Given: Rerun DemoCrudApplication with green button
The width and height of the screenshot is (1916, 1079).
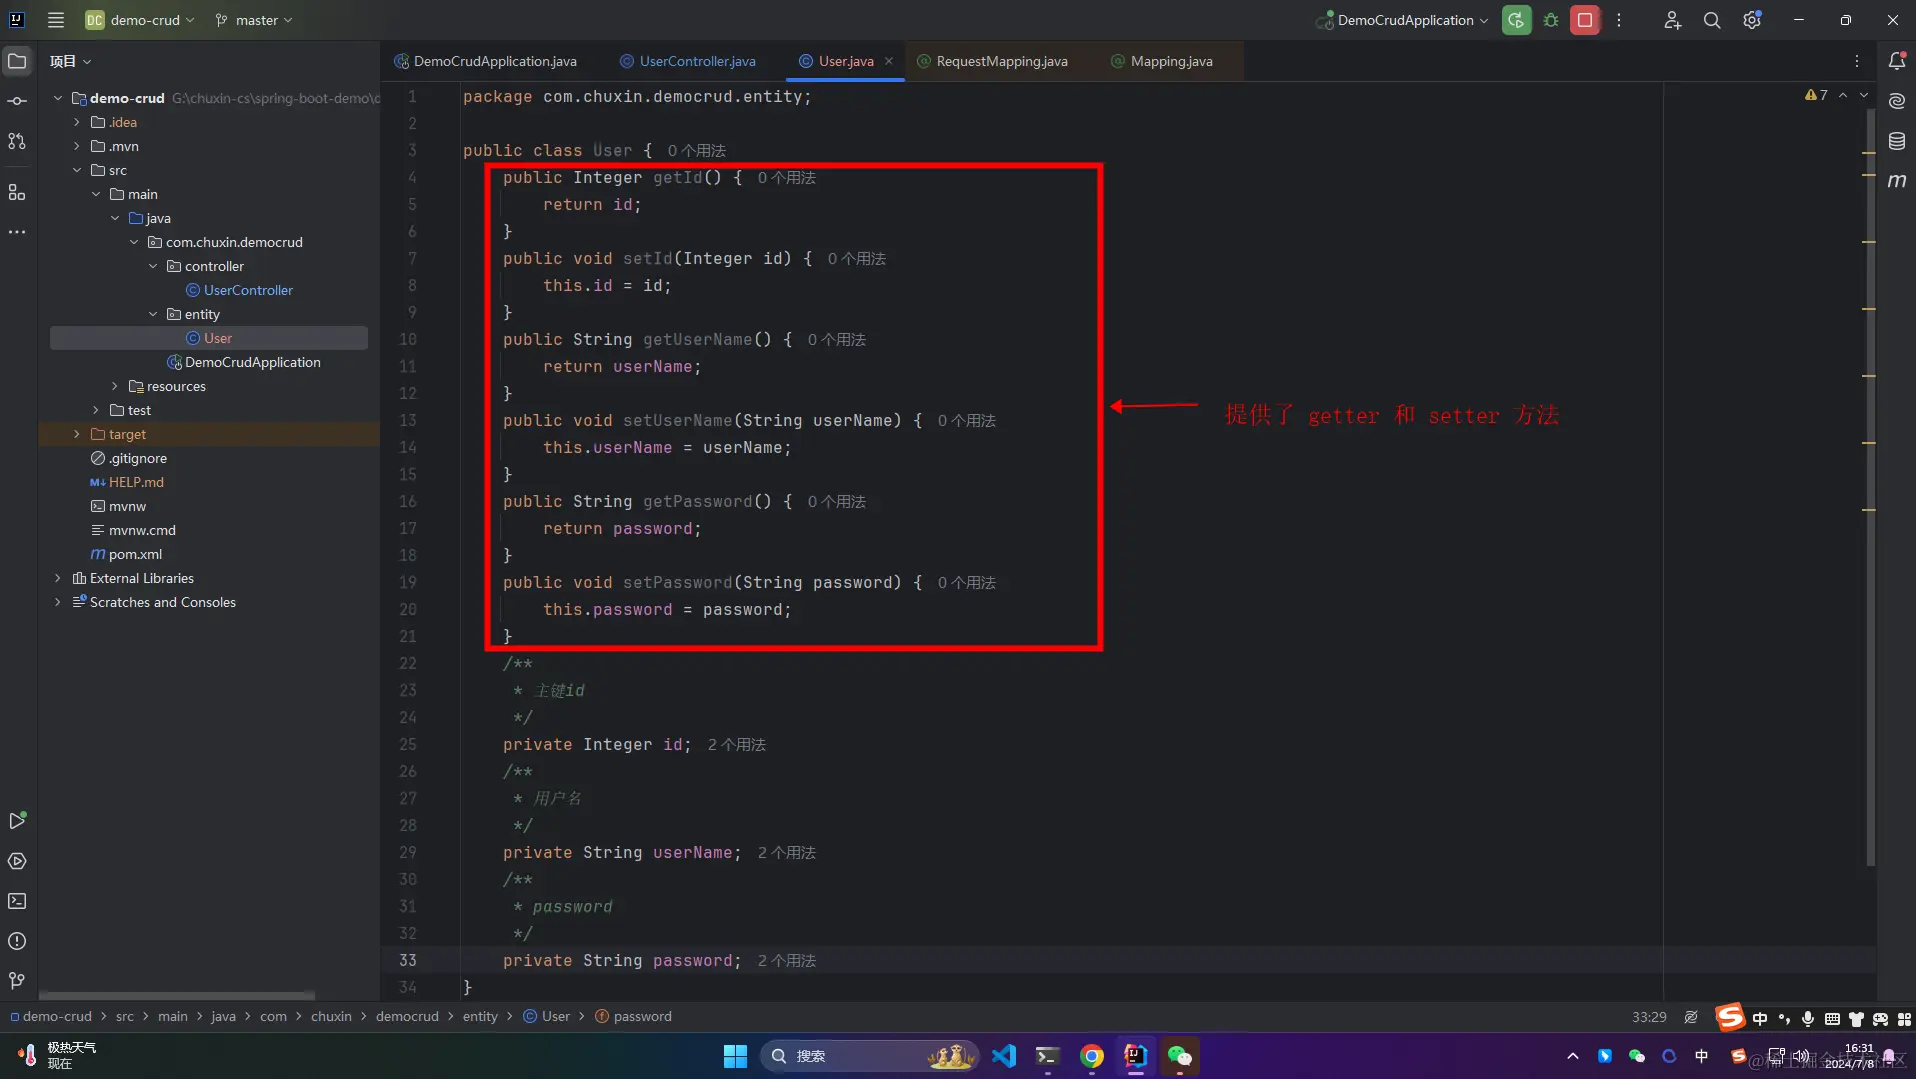Looking at the screenshot, I should click(1516, 20).
